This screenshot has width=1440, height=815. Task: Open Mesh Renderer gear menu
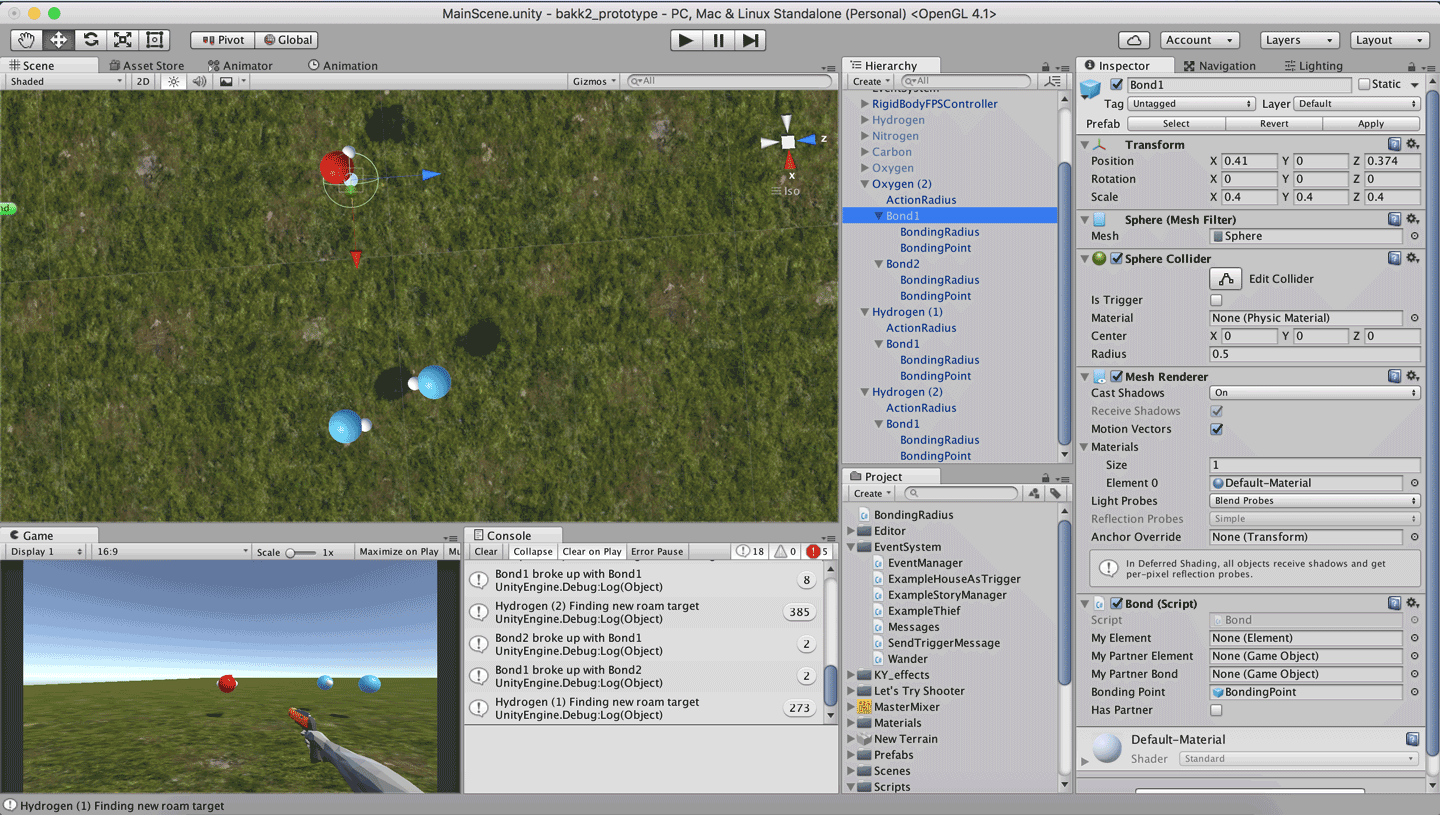coord(1412,376)
